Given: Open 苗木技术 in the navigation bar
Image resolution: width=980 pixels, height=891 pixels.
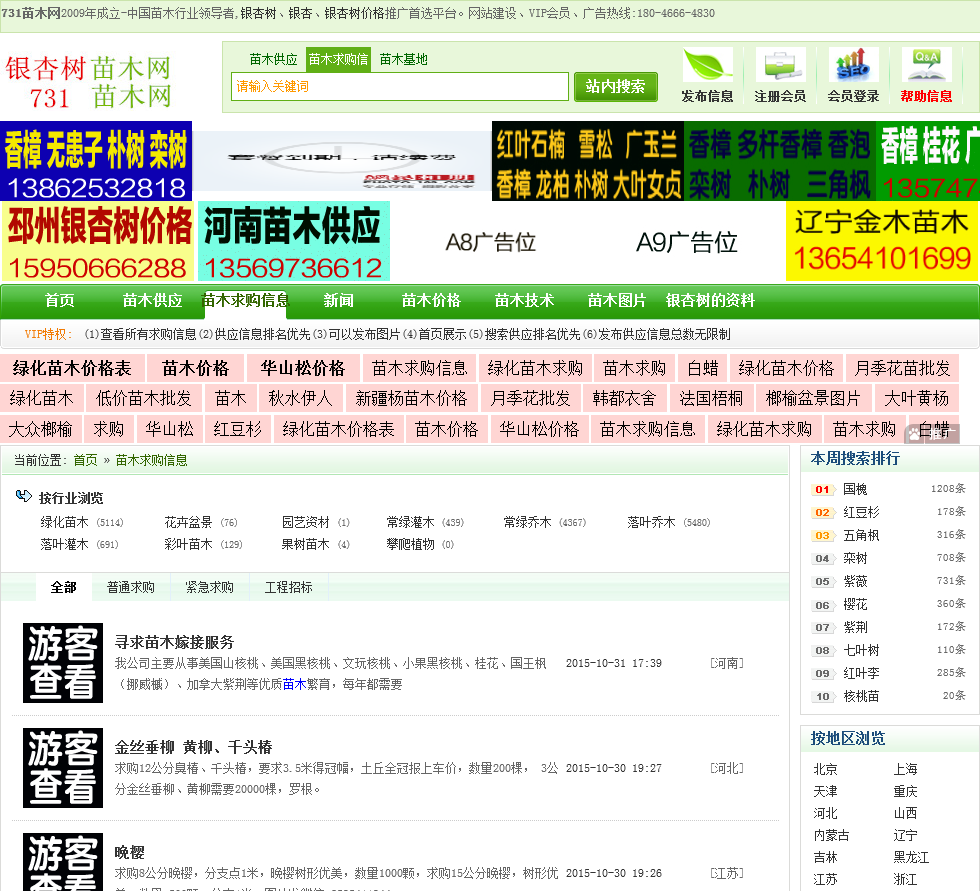Looking at the screenshot, I should point(524,301).
